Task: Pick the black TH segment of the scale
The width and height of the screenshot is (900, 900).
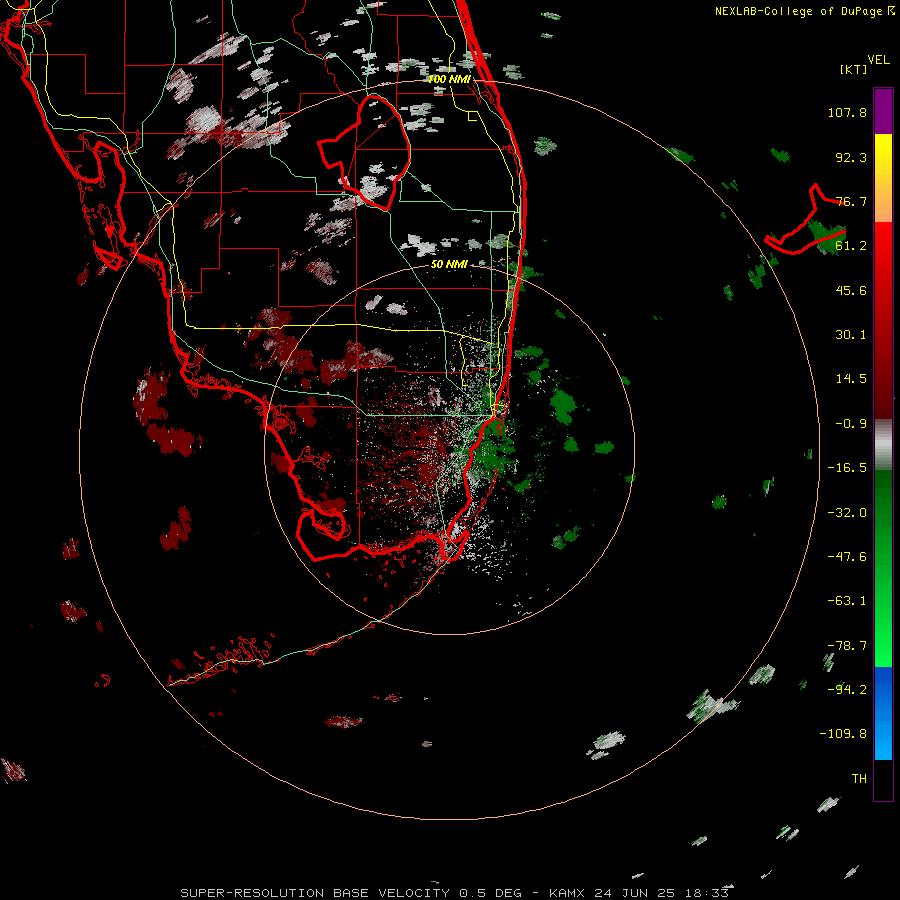Action: click(883, 779)
